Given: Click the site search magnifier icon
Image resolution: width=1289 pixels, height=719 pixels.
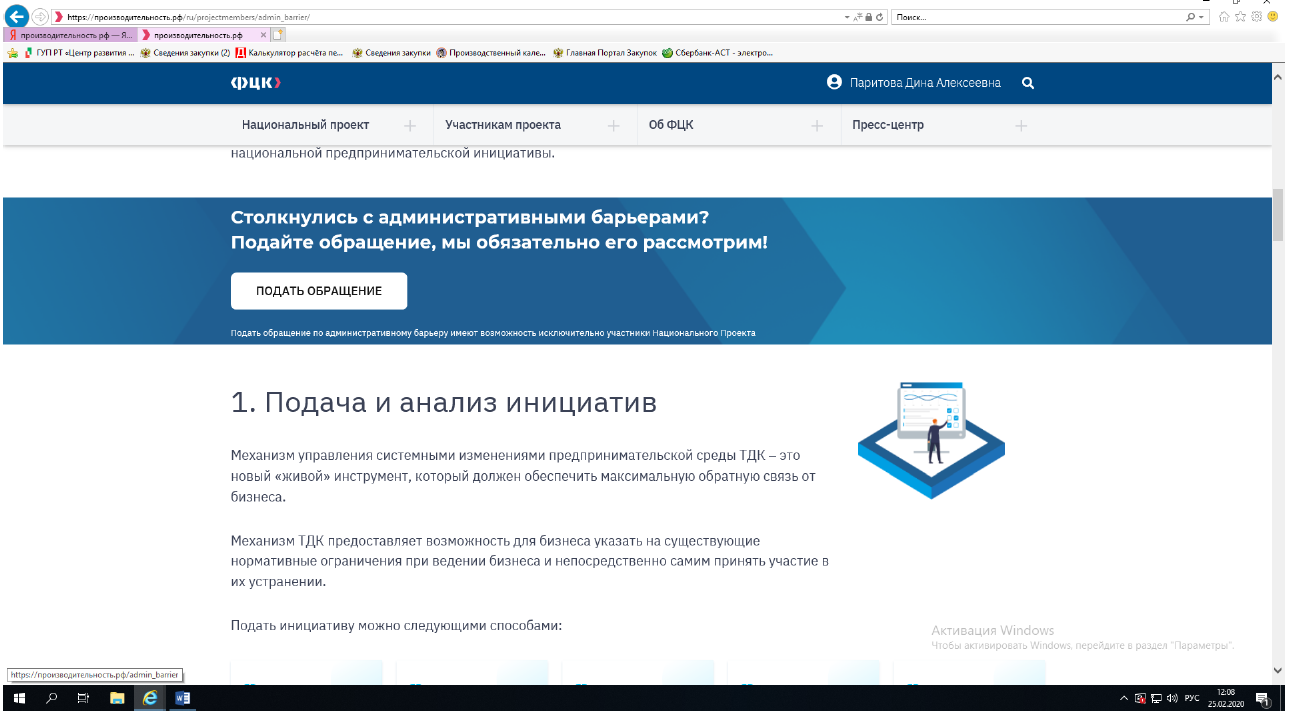Looking at the screenshot, I should tap(1027, 83).
